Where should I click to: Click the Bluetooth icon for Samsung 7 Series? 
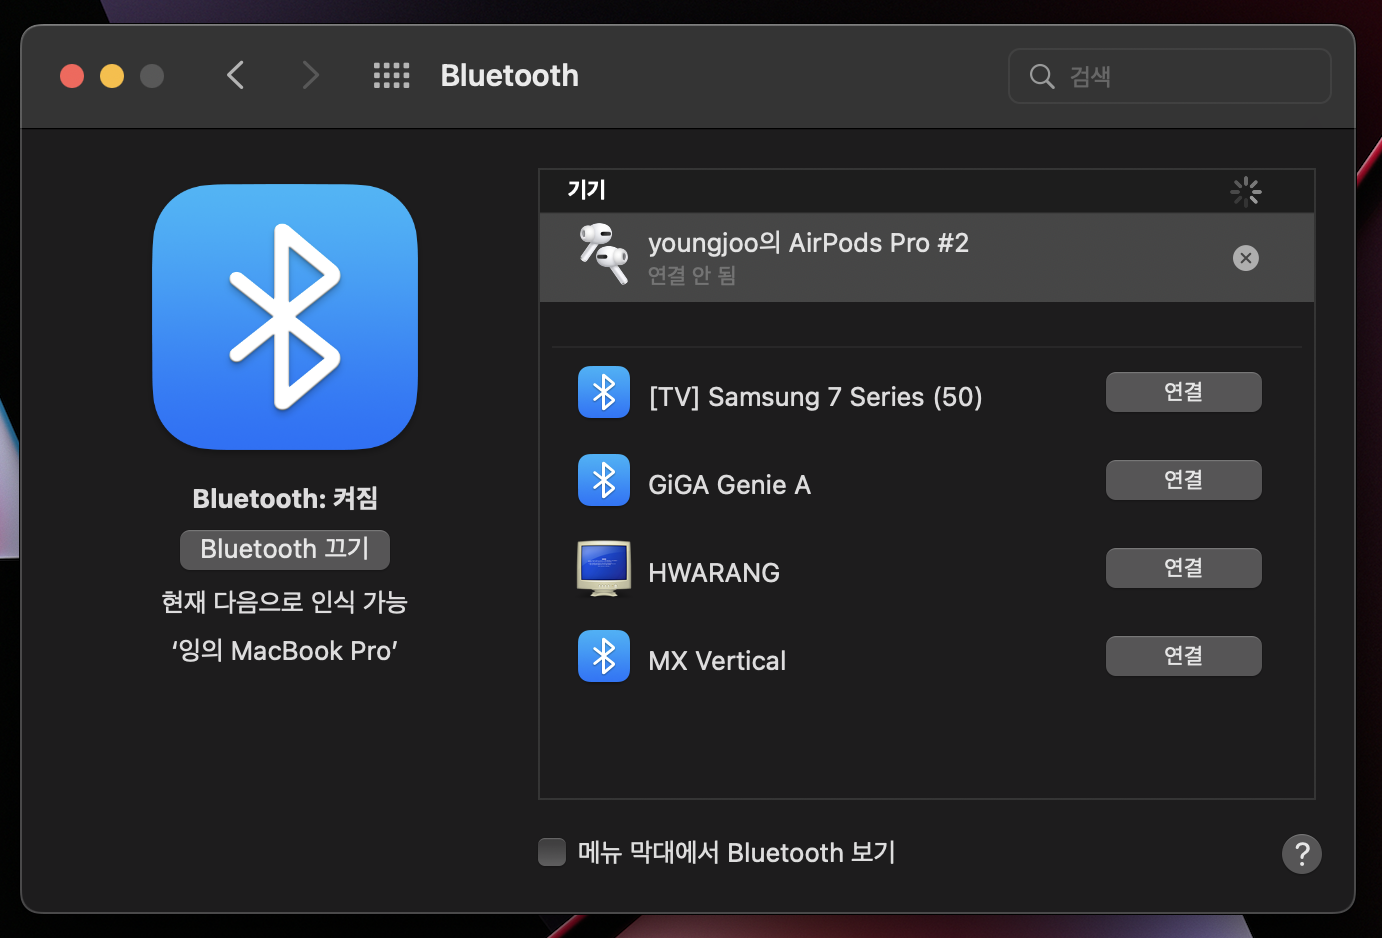pyautogui.click(x=604, y=392)
